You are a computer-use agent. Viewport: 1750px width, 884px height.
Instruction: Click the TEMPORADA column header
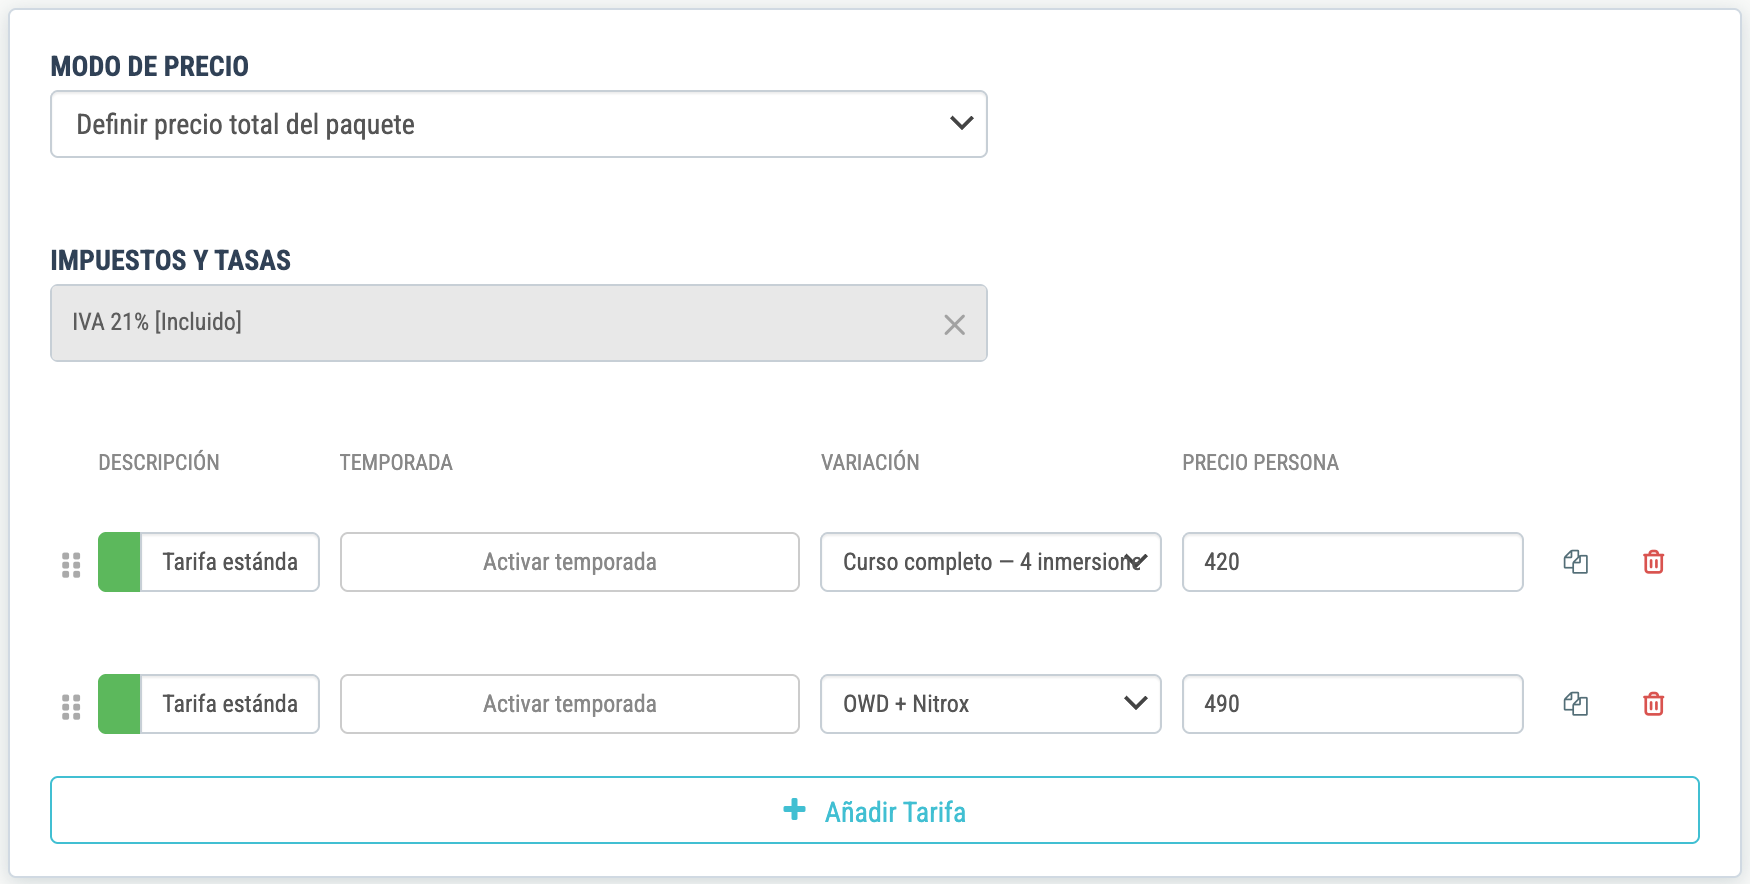pos(396,463)
